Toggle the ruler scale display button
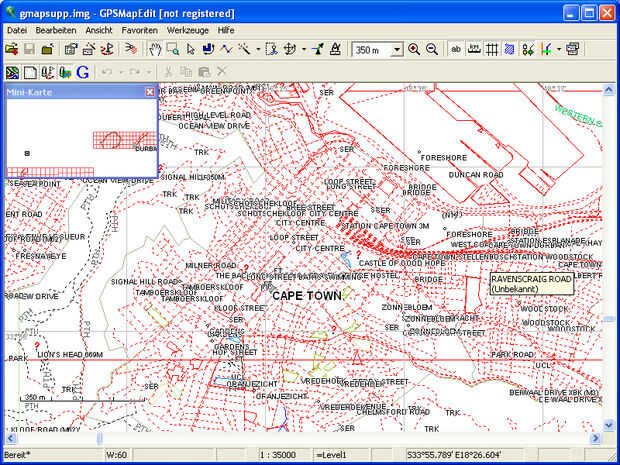 [x=474, y=49]
